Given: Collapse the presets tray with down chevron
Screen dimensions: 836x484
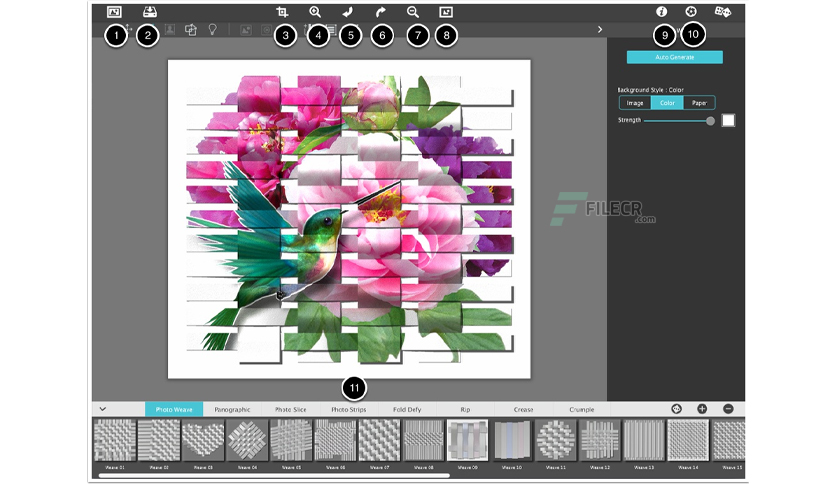Looking at the screenshot, I should click(103, 409).
